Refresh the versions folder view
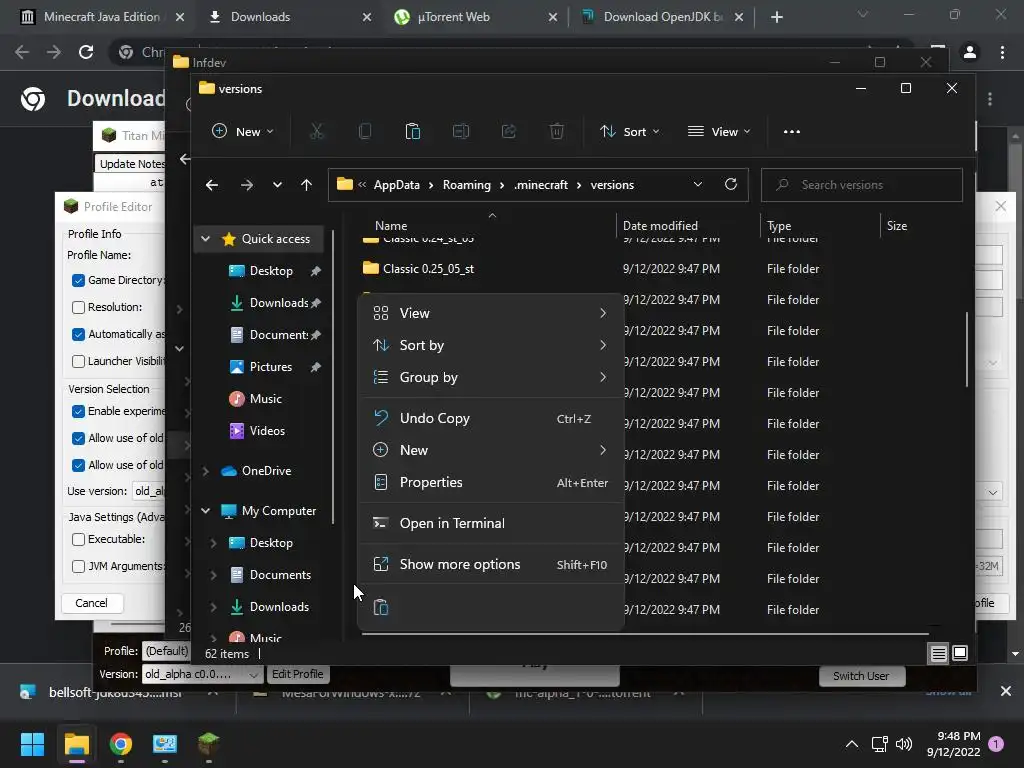This screenshot has width=1024, height=768. pos(731,184)
